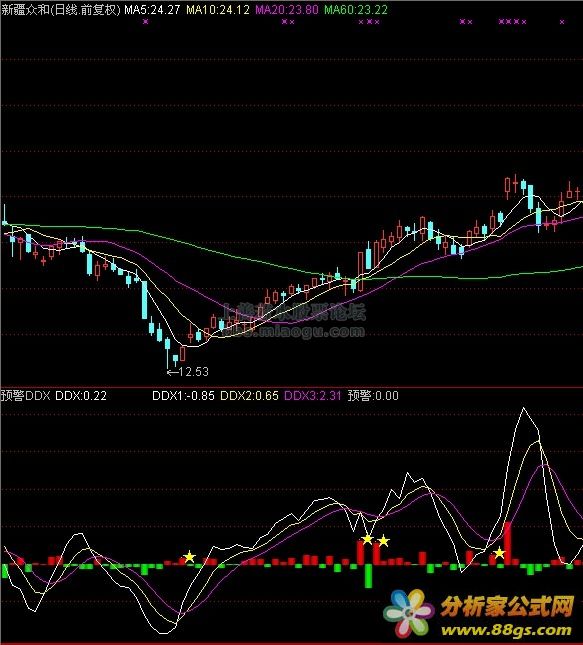583x645 pixels.
Task: Select the MA5:24.27 indicator label
Action: click(x=152, y=9)
